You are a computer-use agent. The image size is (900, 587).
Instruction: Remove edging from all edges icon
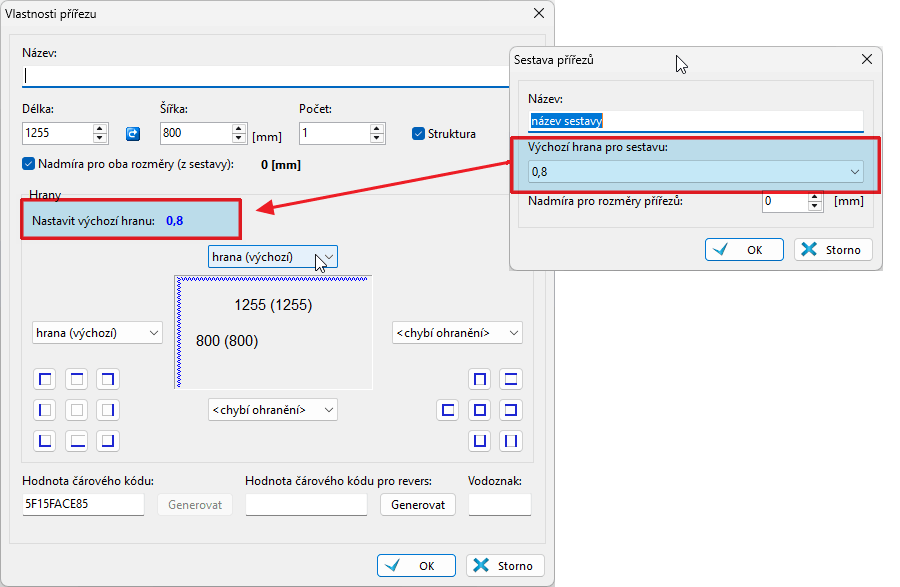(x=76, y=410)
